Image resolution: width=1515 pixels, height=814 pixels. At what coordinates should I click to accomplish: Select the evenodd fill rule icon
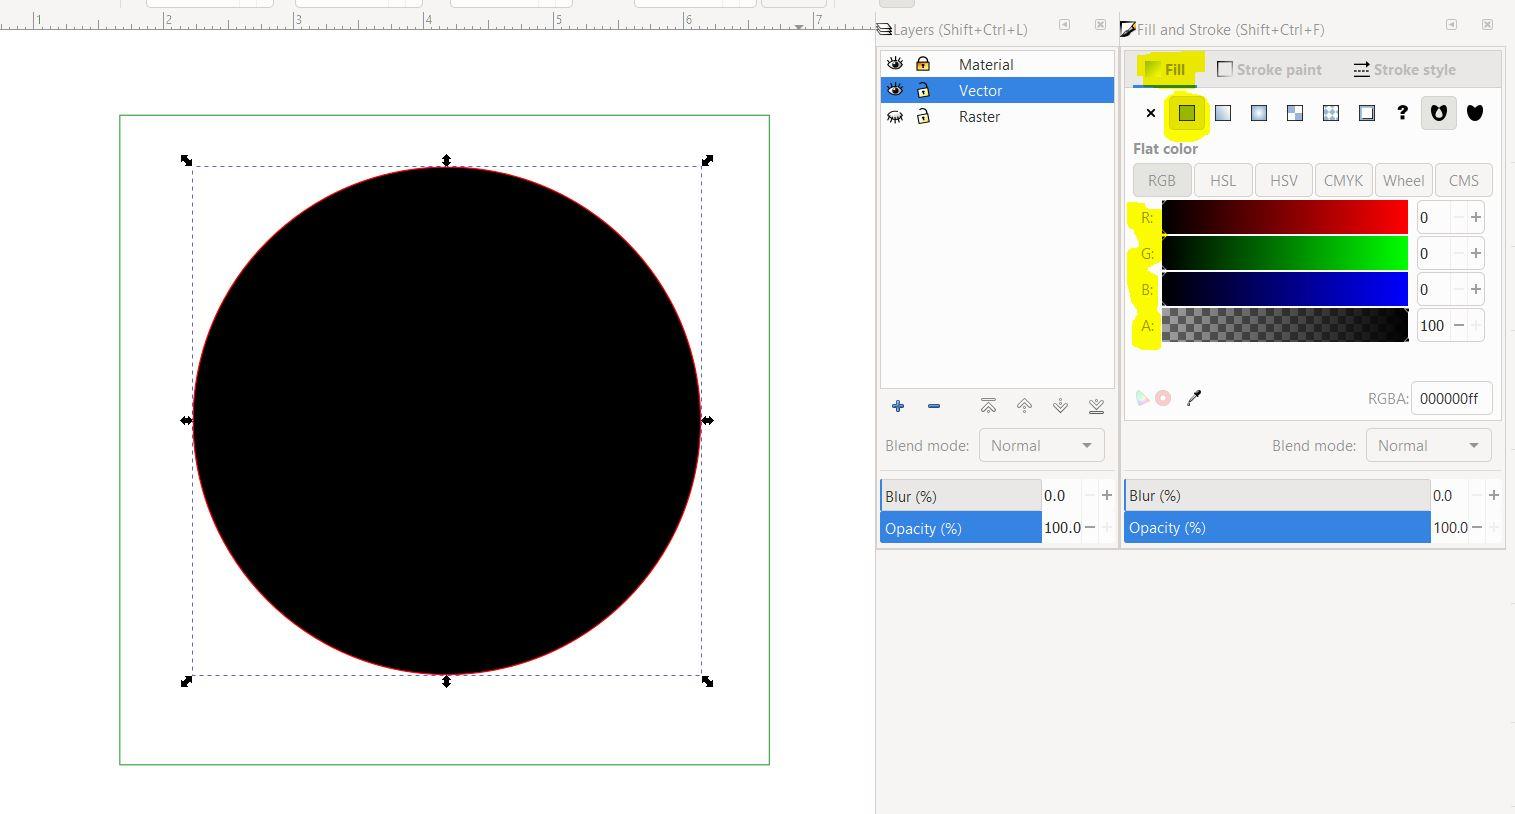[x=1438, y=113]
